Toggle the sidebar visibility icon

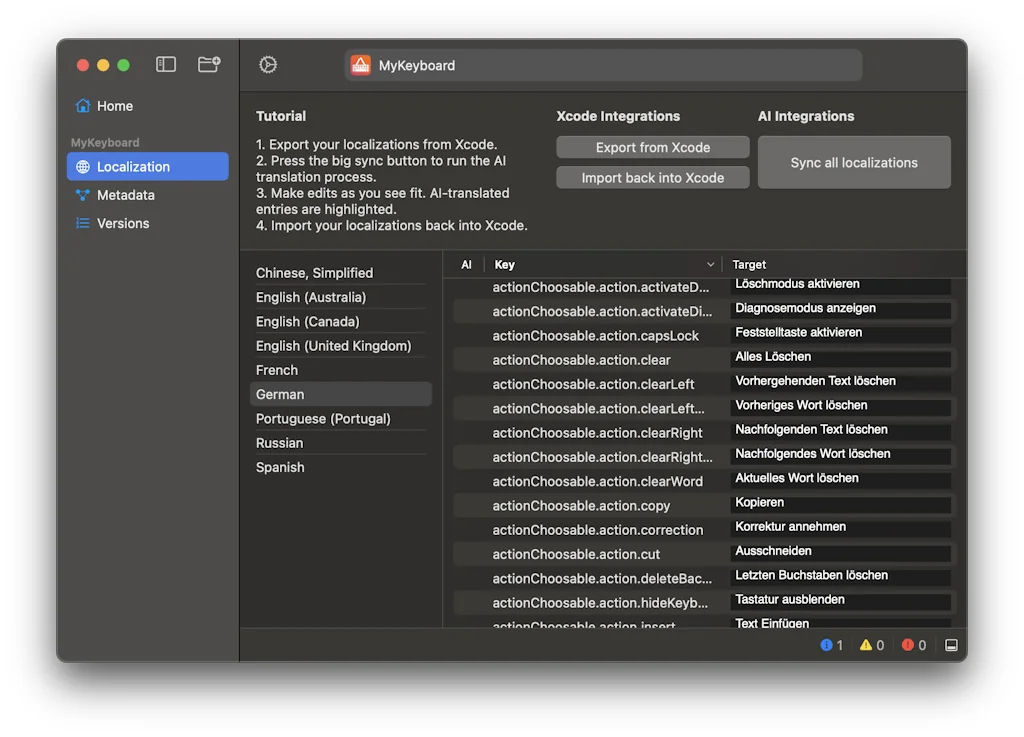[x=166, y=65]
